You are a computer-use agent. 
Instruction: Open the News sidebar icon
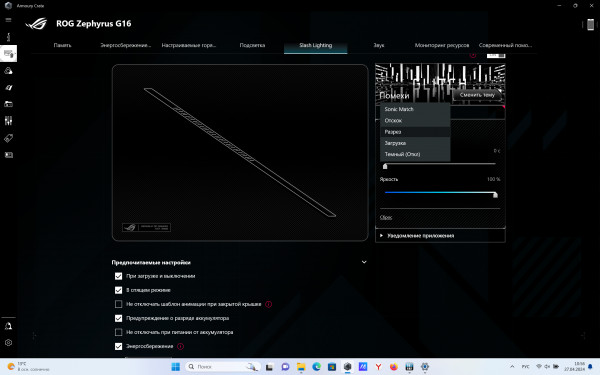point(8,155)
